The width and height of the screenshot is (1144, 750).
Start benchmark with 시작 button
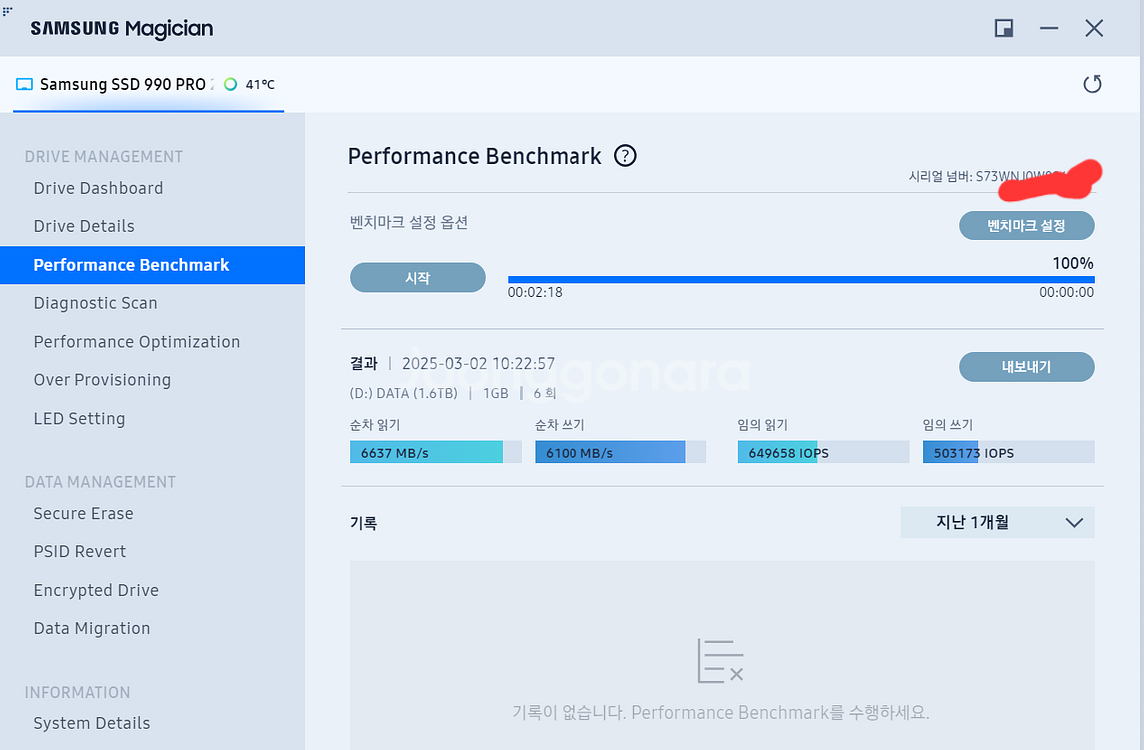[417, 277]
